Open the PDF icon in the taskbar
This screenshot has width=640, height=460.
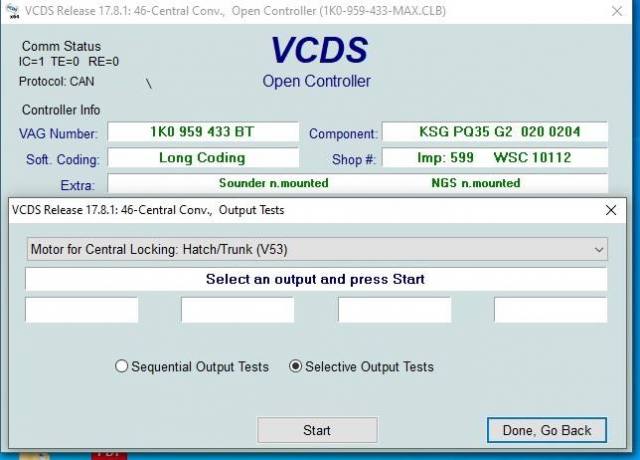coord(109,454)
